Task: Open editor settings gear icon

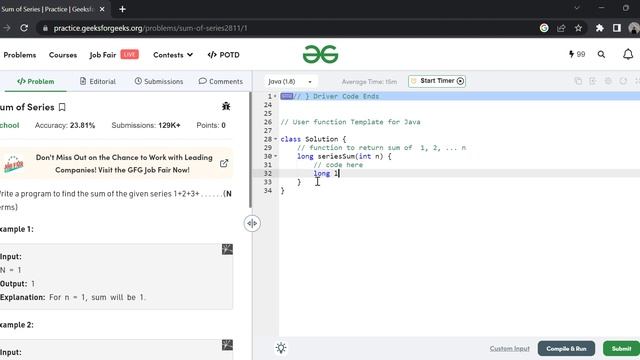Action: (608, 81)
